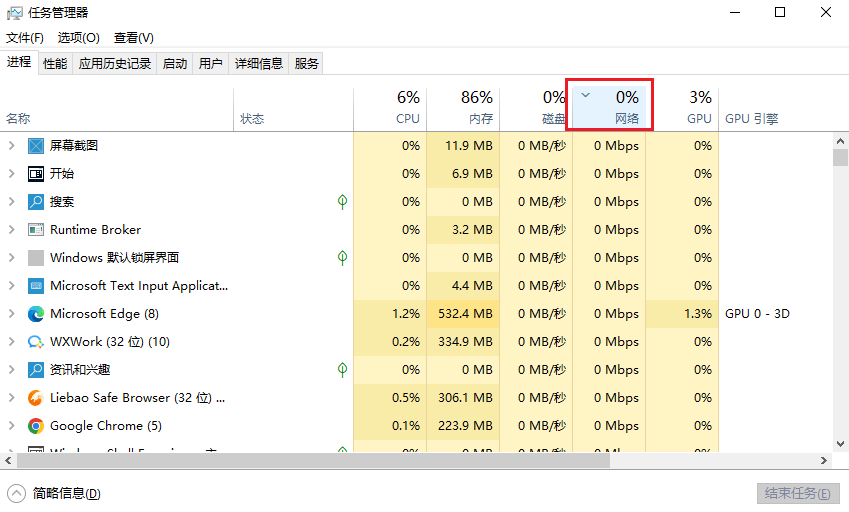Click the Task Manager title bar icon
The width and height of the screenshot is (849, 512).
[15, 13]
